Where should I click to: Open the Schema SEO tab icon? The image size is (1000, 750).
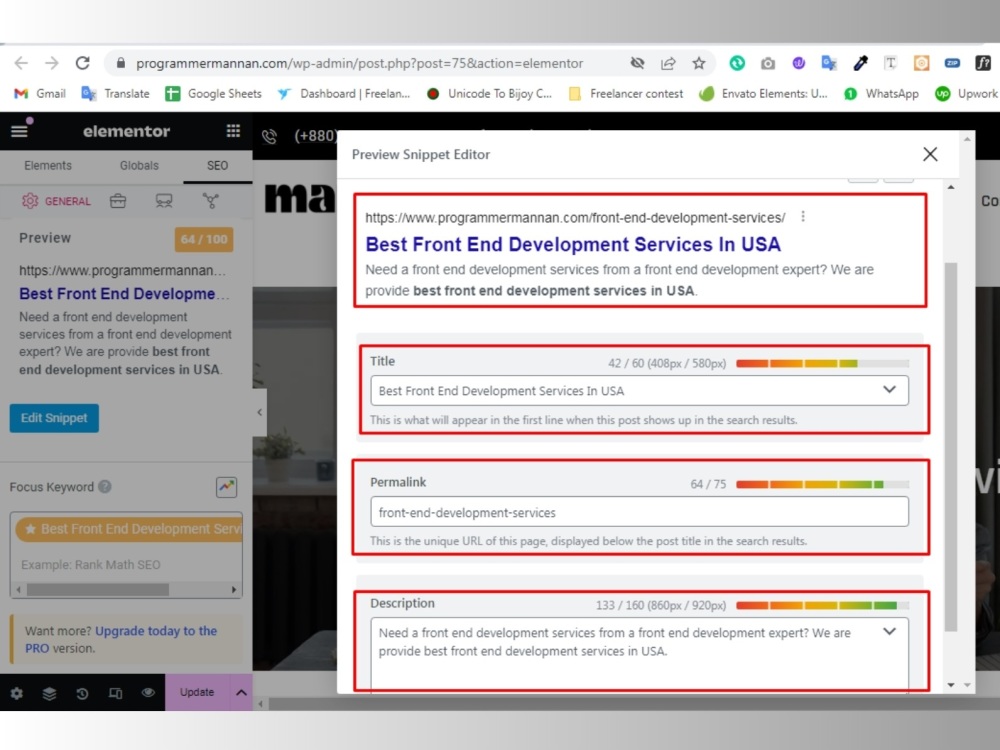point(164,201)
